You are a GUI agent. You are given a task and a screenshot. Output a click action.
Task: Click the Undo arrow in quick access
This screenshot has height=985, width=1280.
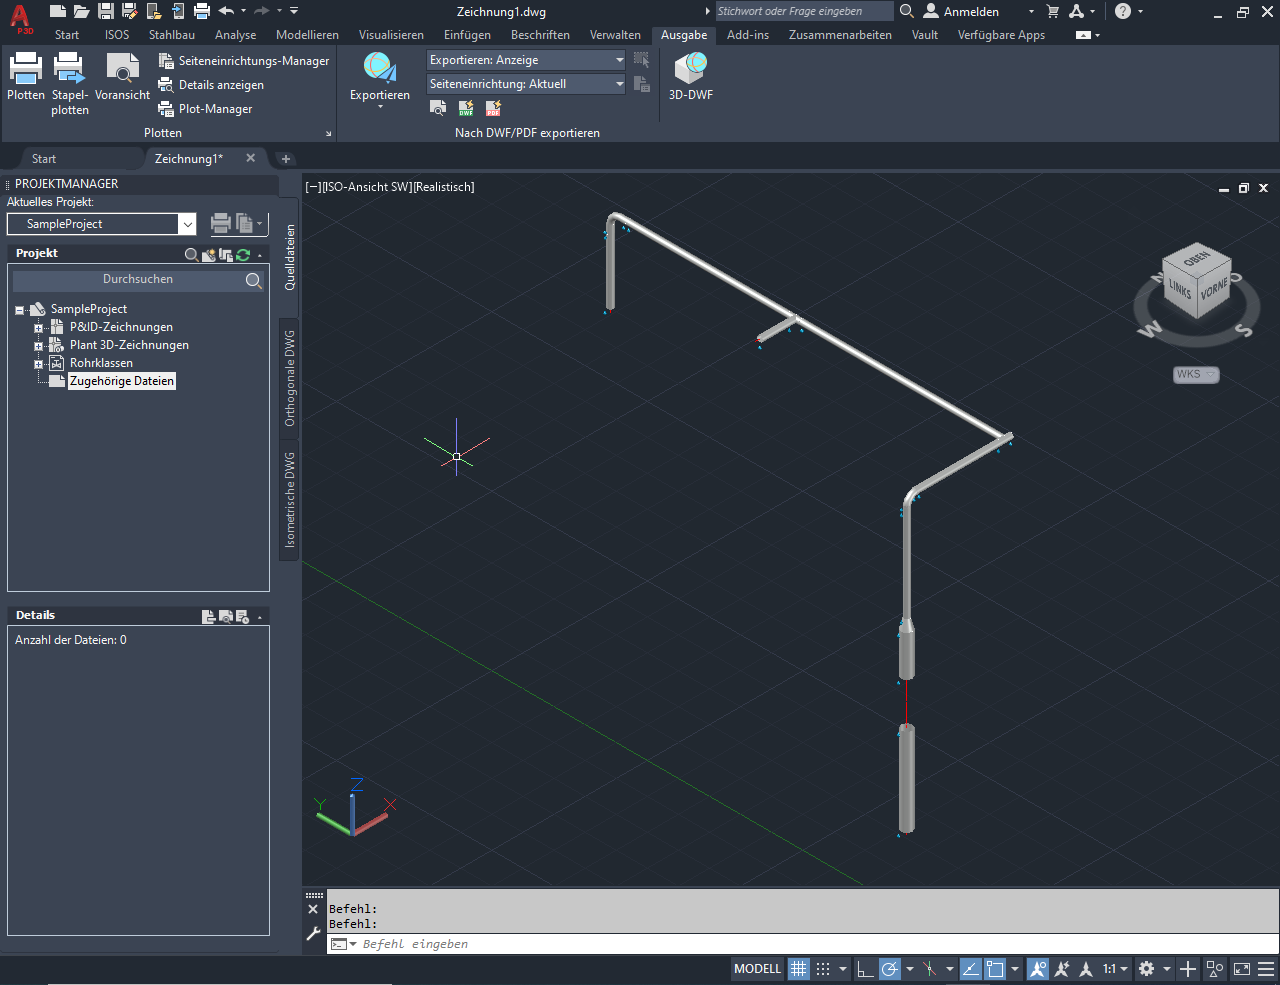point(226,11)
